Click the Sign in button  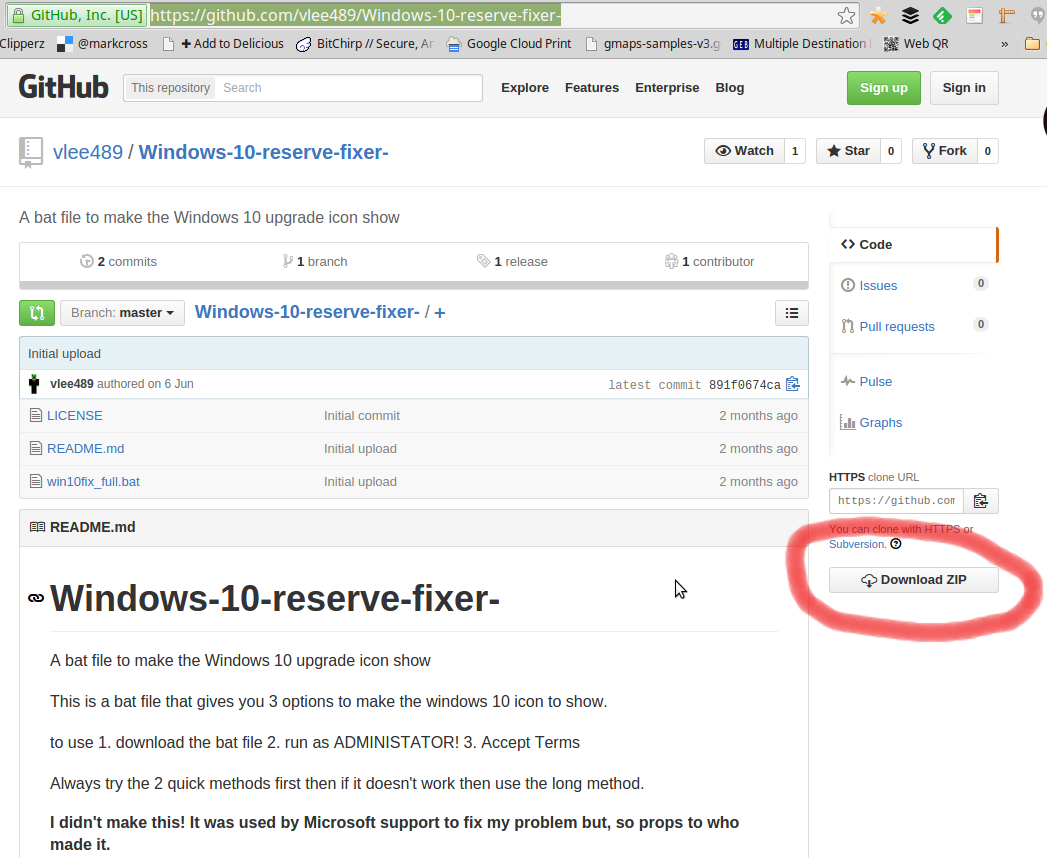pyautogui.click(x=964, y=87)
